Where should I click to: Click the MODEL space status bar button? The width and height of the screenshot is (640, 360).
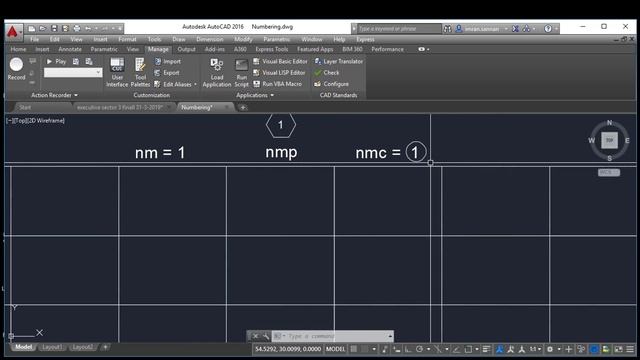(335, 349)
